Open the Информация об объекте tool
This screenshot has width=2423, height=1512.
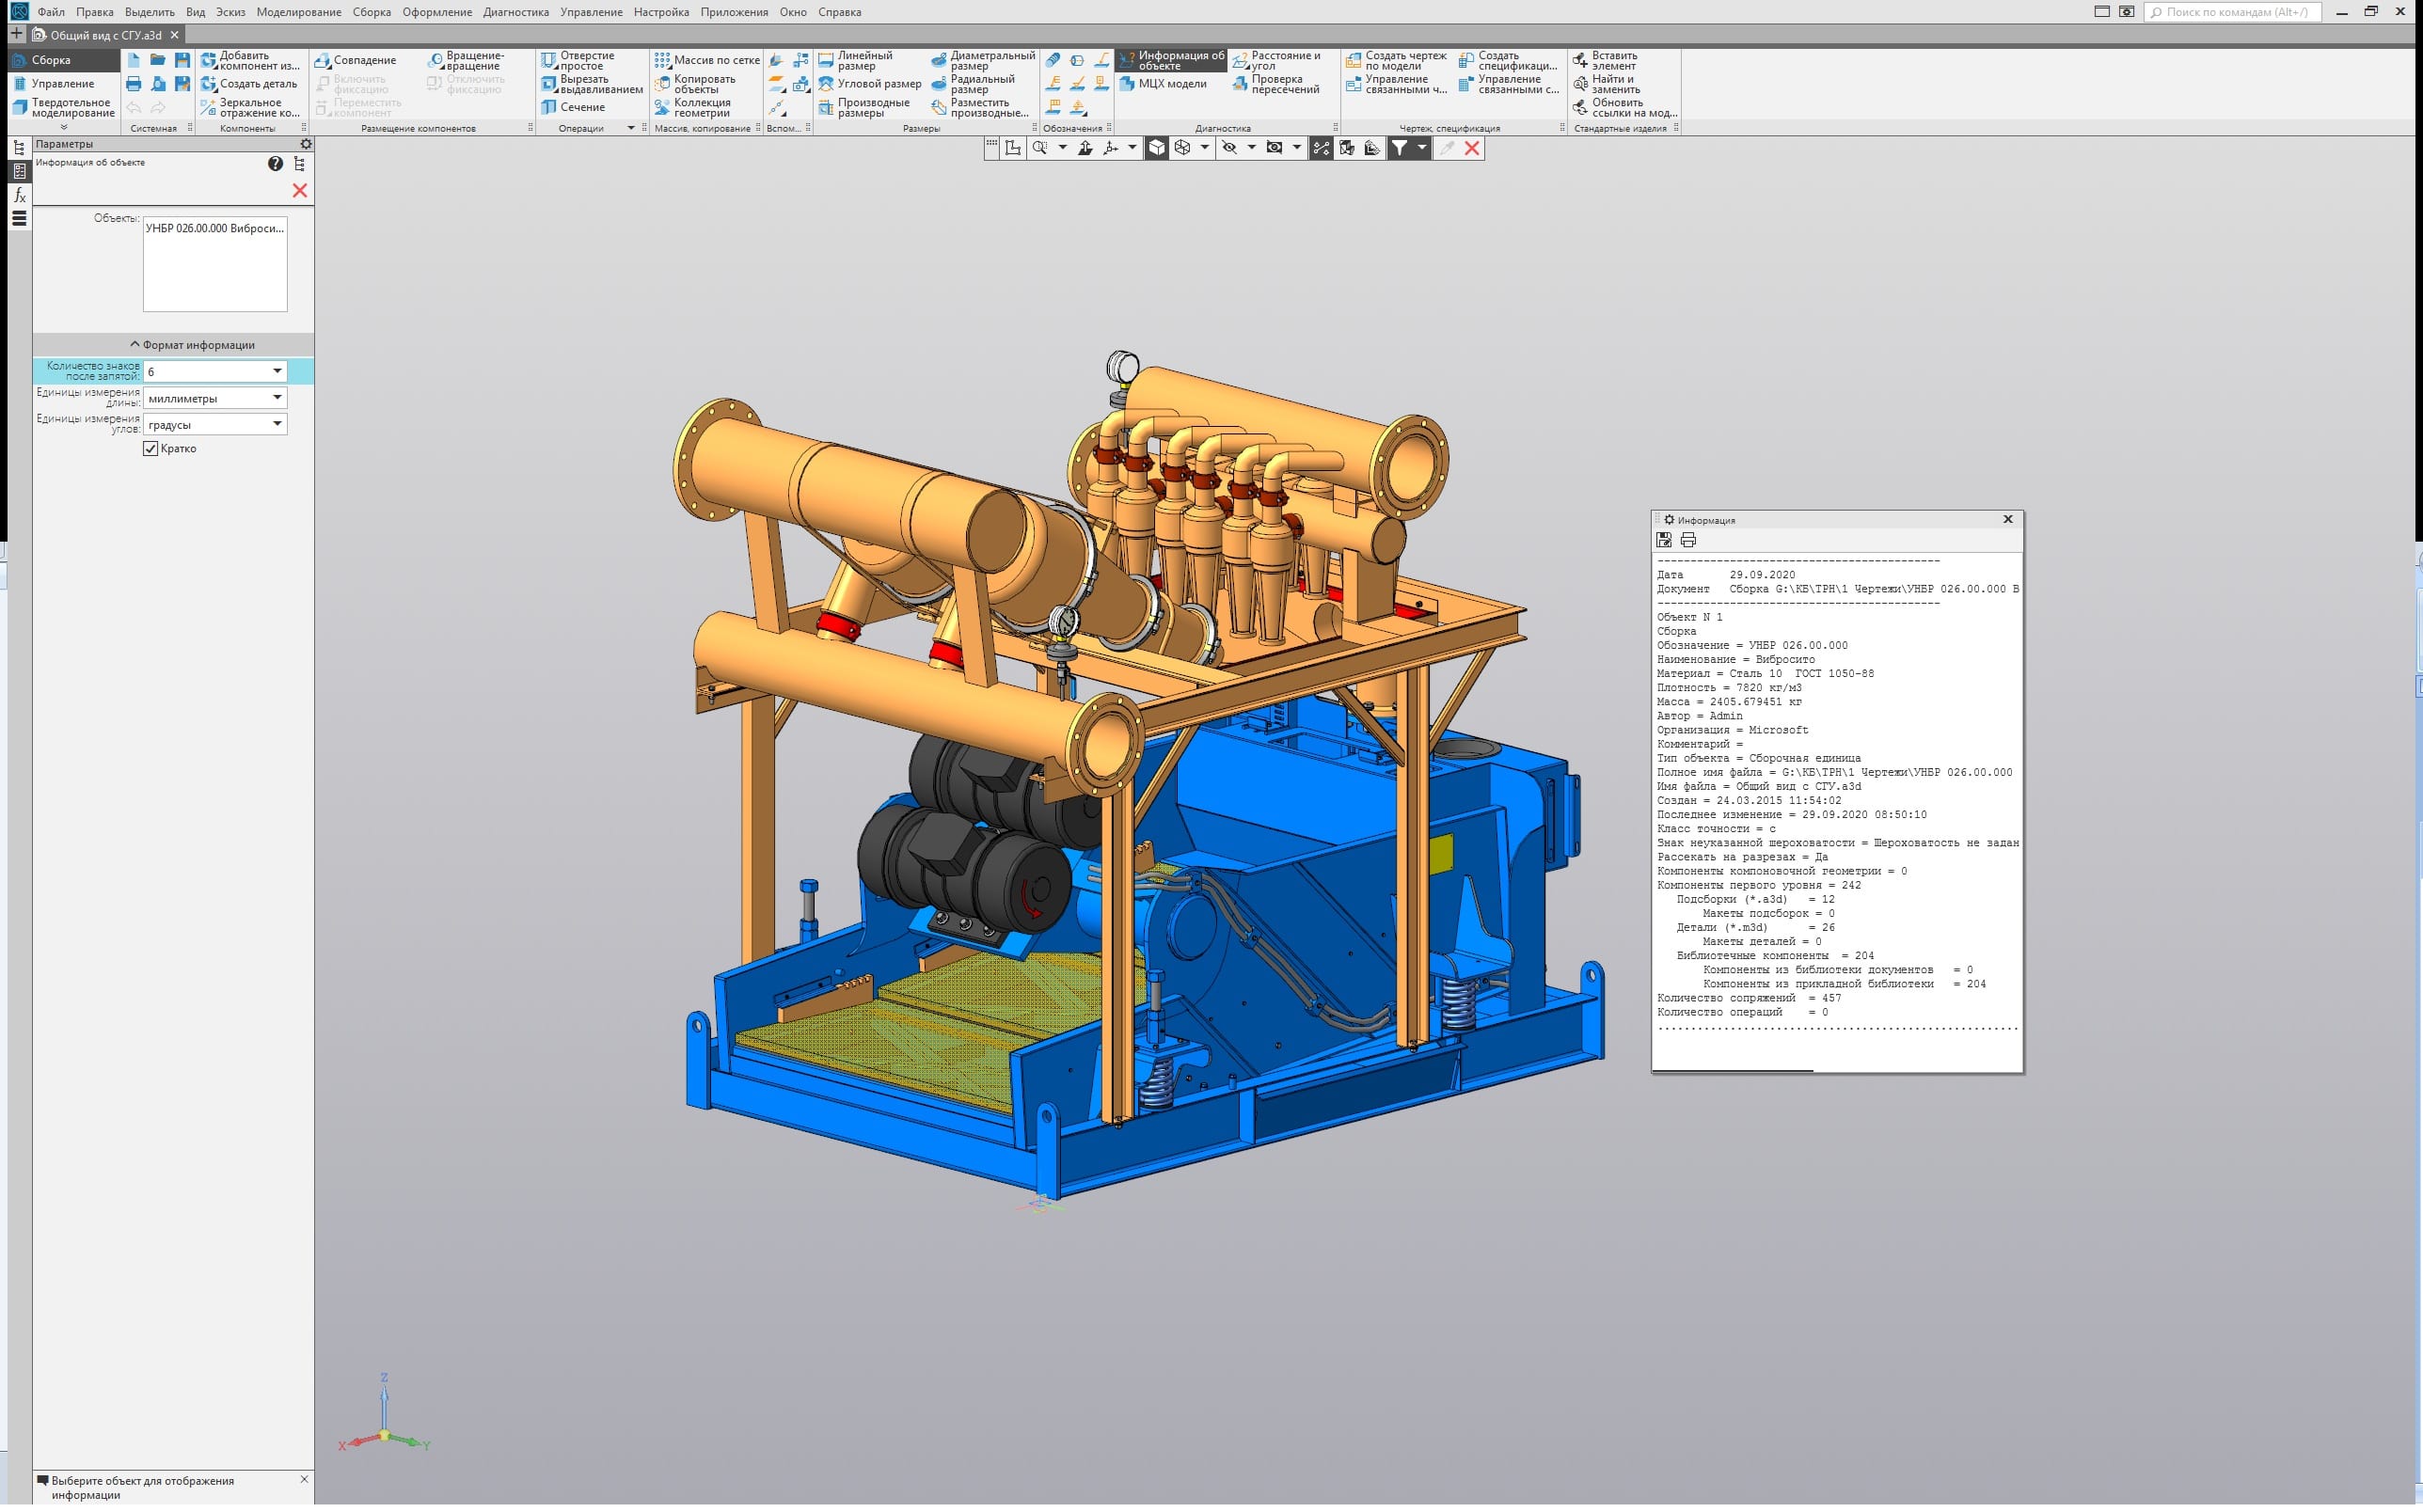(1171, 60)
